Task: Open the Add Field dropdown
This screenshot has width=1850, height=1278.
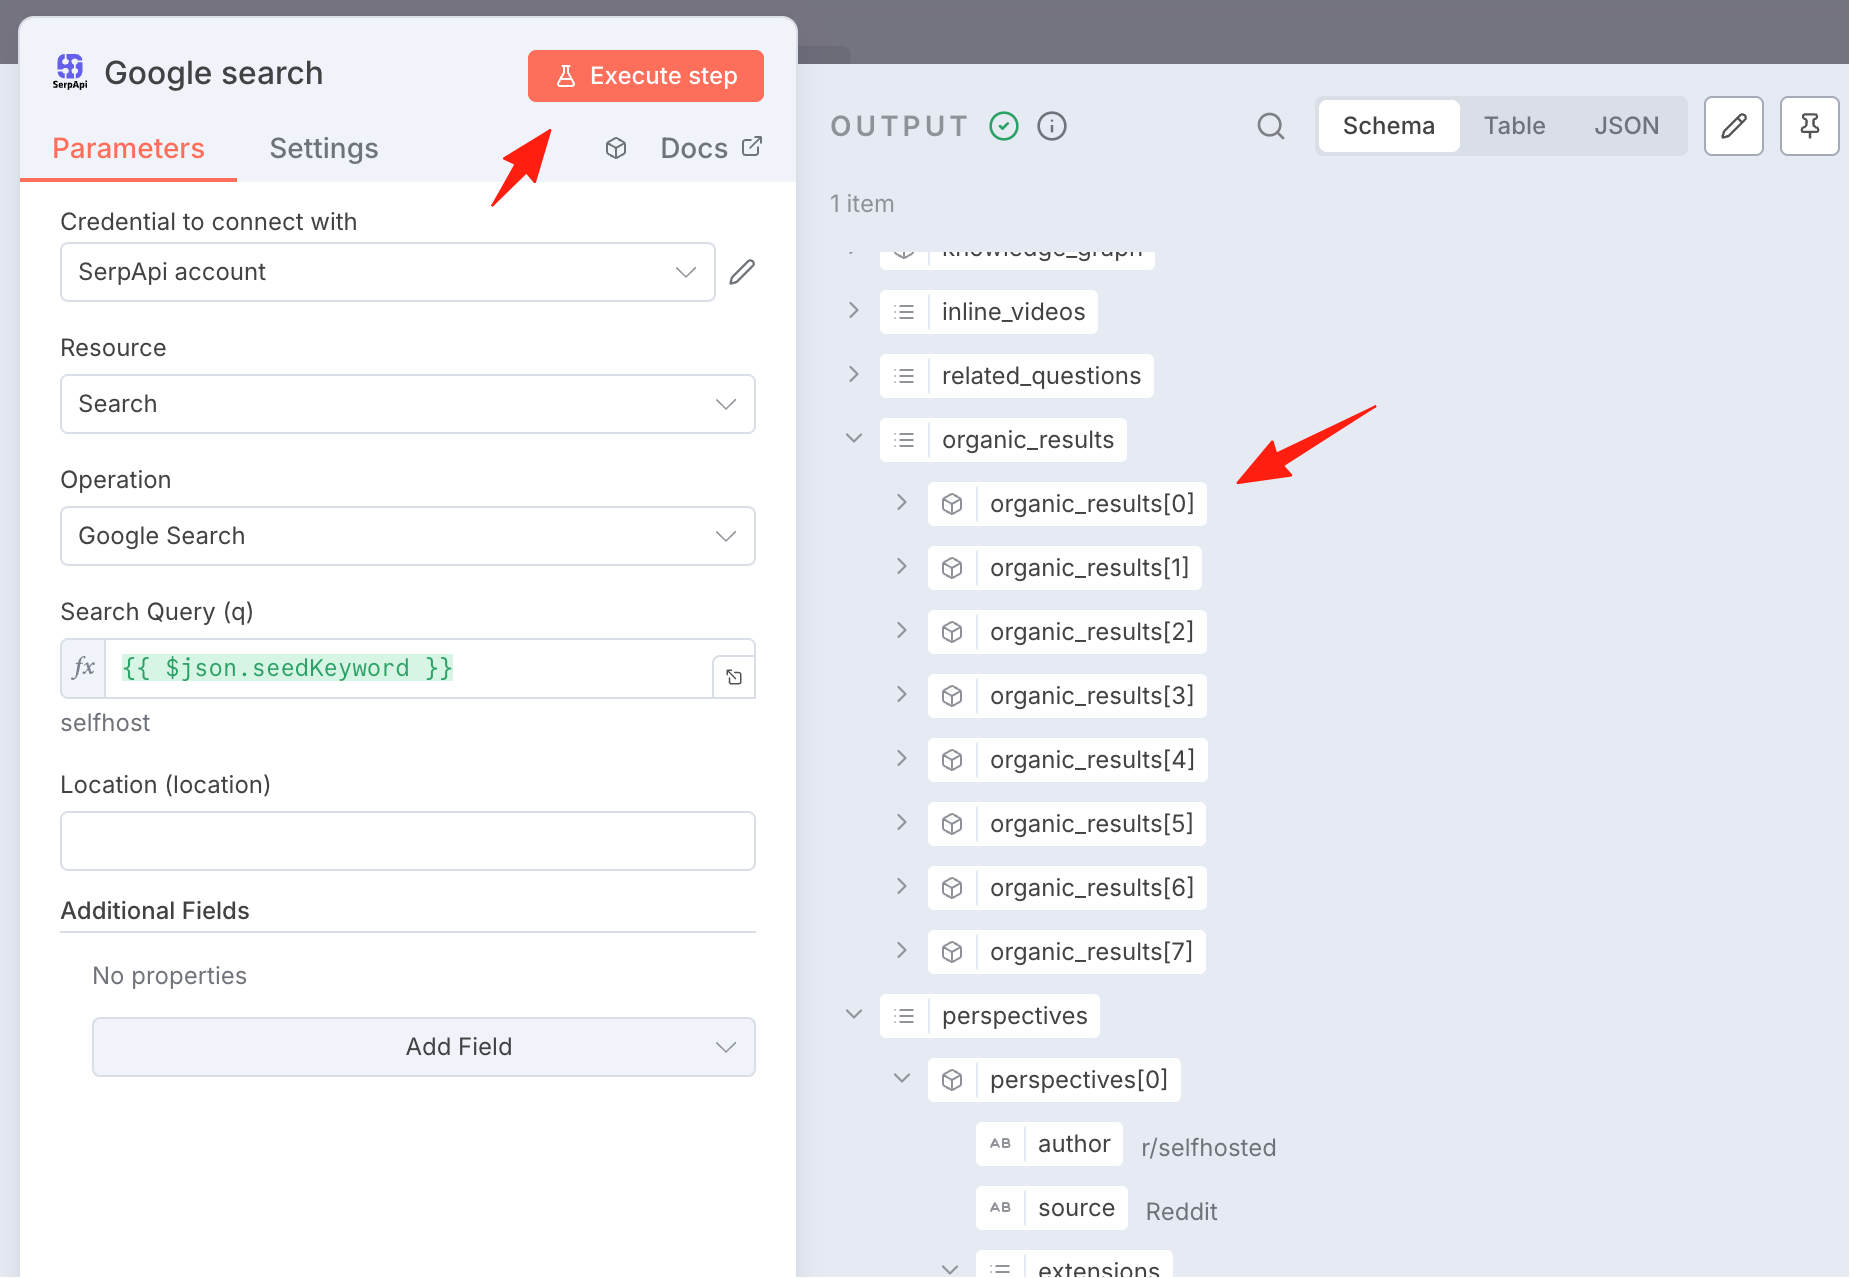Action: click(x=424, y=1047)
